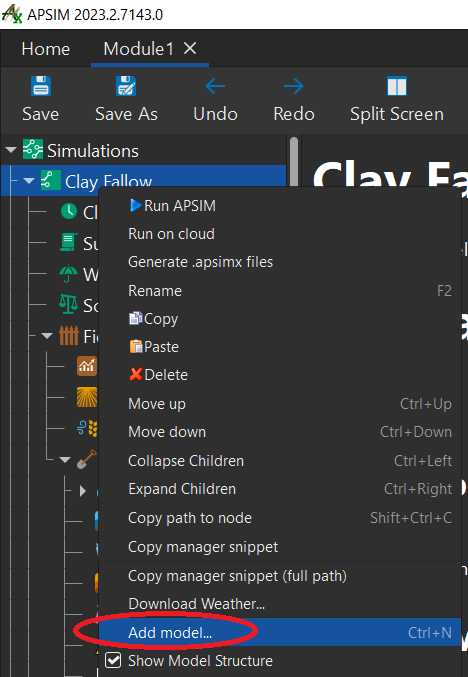Viewport: 468px width, 677px height.
Task: Collapse the Simulations tree node
Action: (11, 151)
